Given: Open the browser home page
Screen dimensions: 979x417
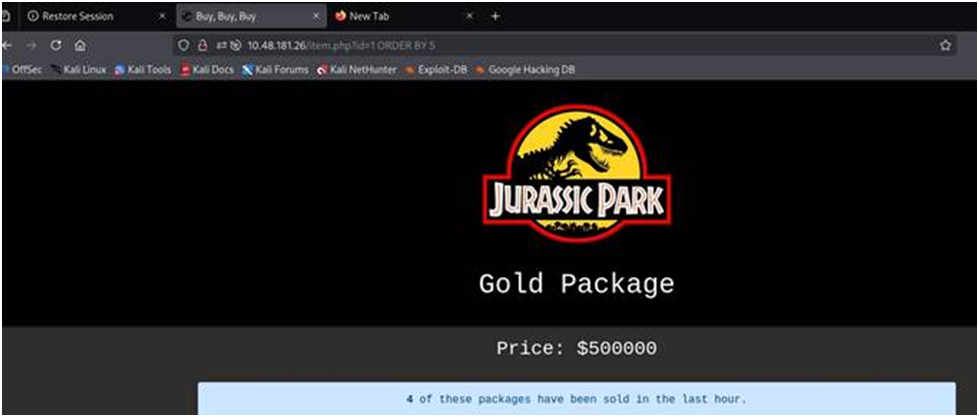Looking at the screenshot, I should (x=80, y=46).
